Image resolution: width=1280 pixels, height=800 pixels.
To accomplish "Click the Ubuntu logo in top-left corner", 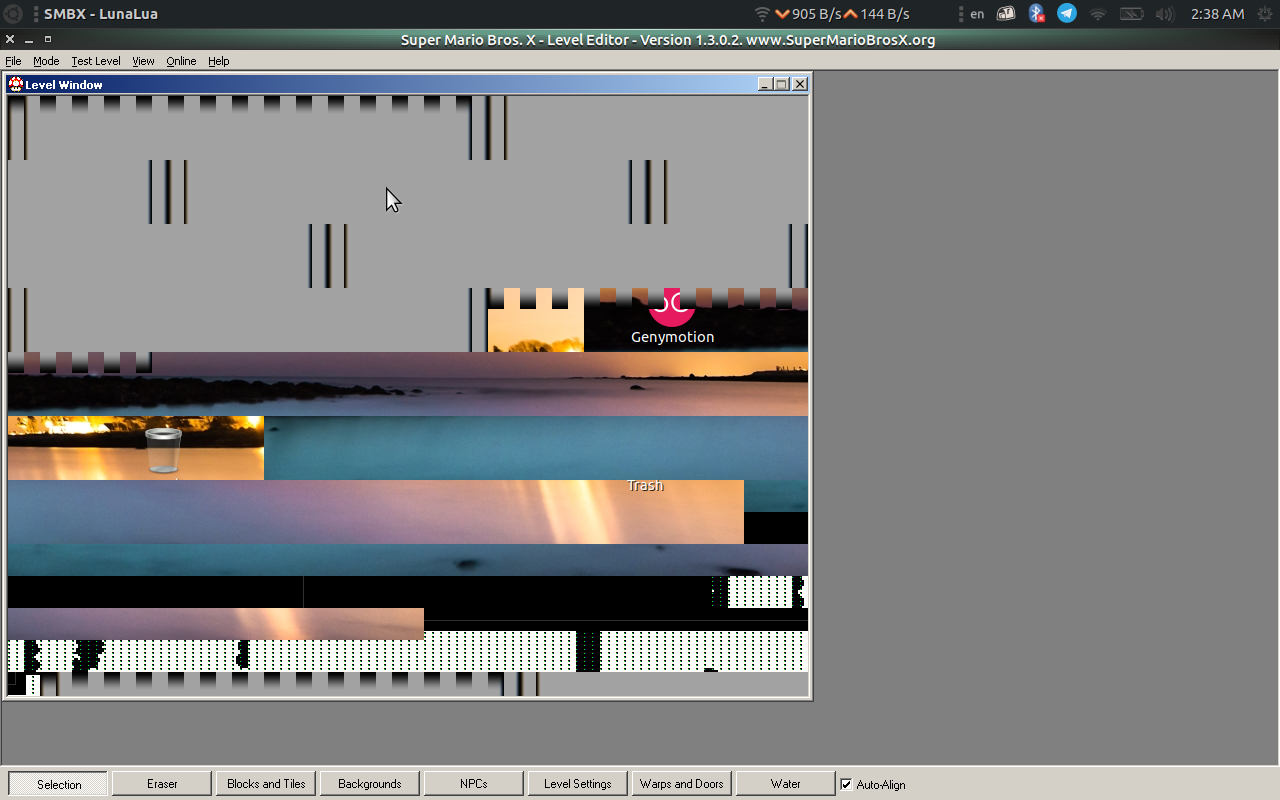I will coord(15,14).
